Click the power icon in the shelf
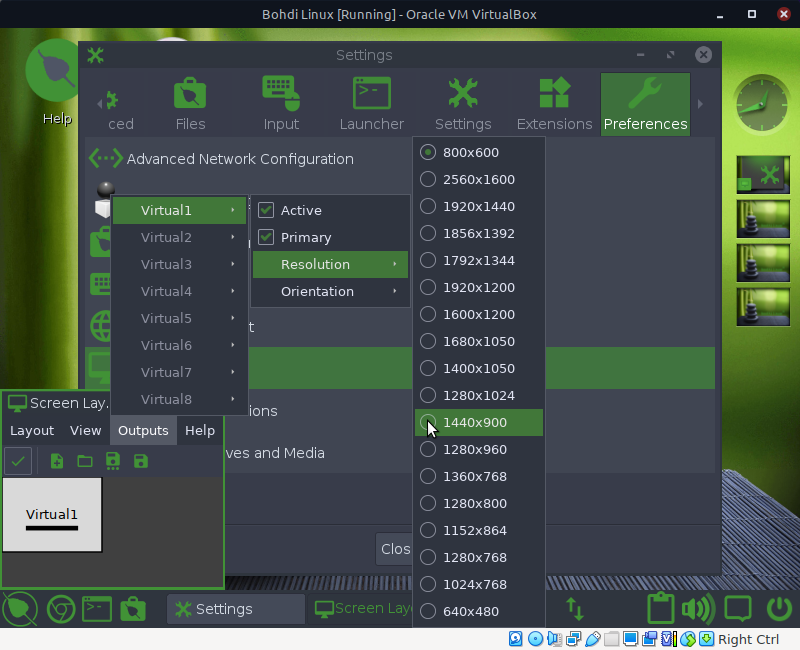 [x=779, y=608]
